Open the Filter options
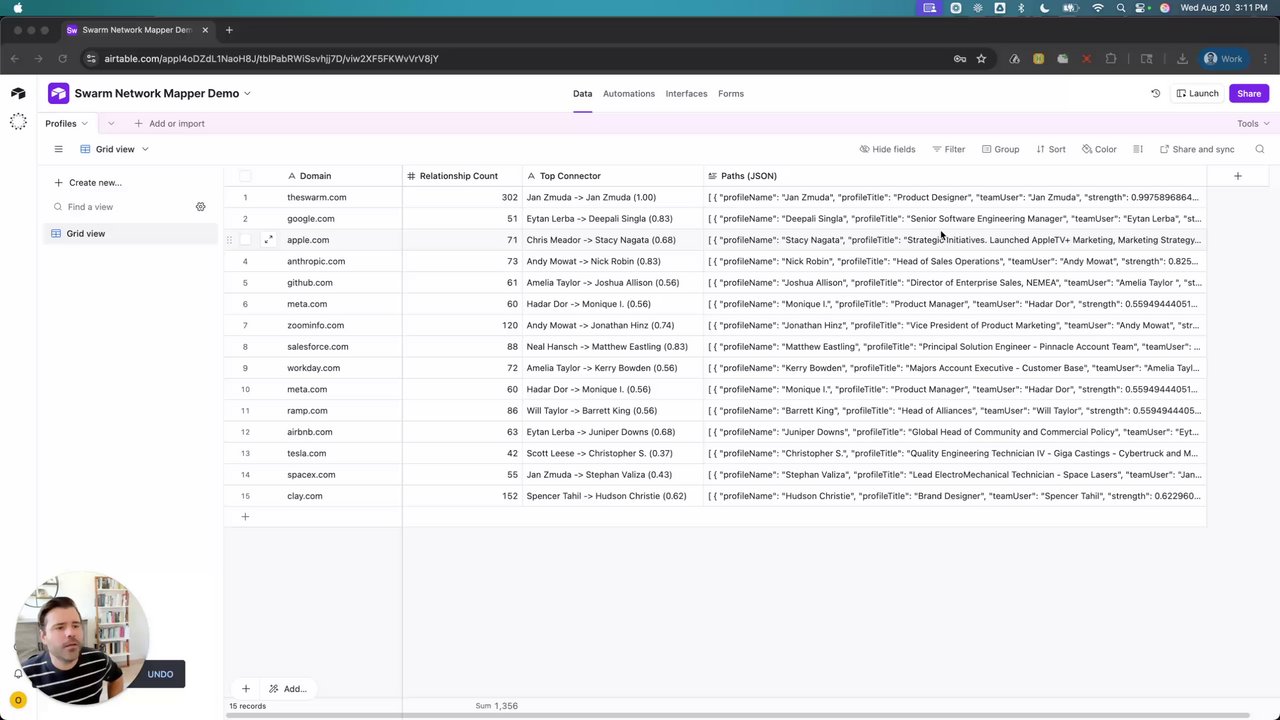The image size is (1280, 720). point(948,149)
